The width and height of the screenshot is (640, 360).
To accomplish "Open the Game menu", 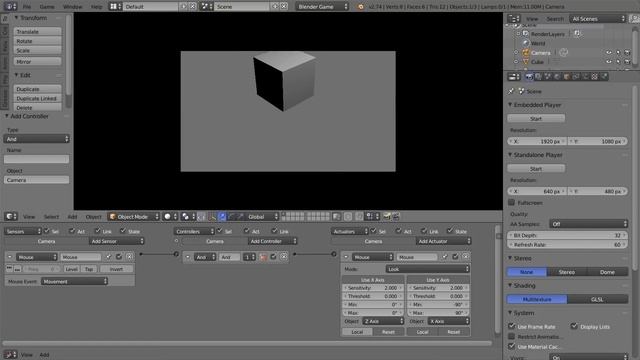I will pos(47,7).
